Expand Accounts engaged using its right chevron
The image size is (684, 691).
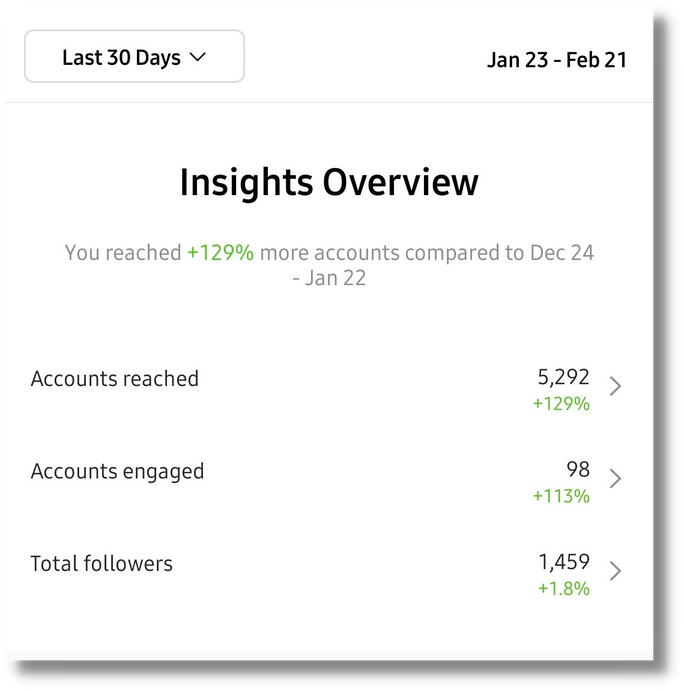coord(615,479)
